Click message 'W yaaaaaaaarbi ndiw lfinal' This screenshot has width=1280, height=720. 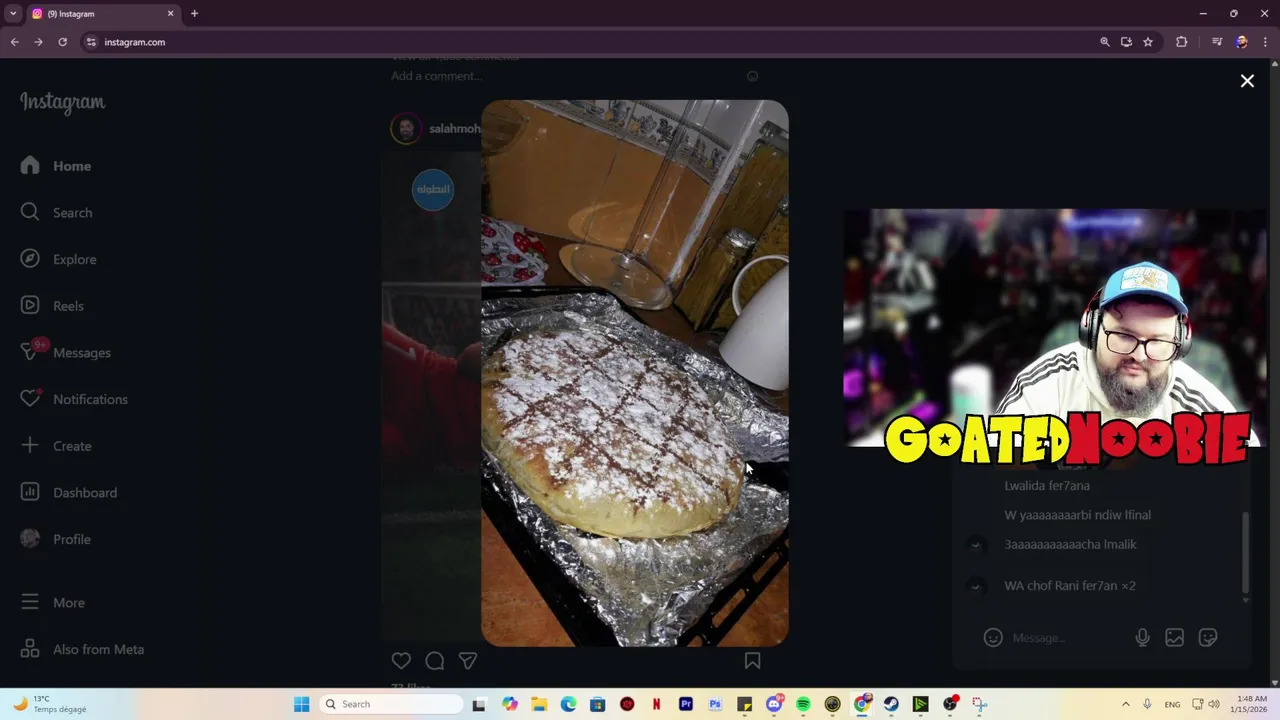pyautogui.click(x=1077, y=515)
